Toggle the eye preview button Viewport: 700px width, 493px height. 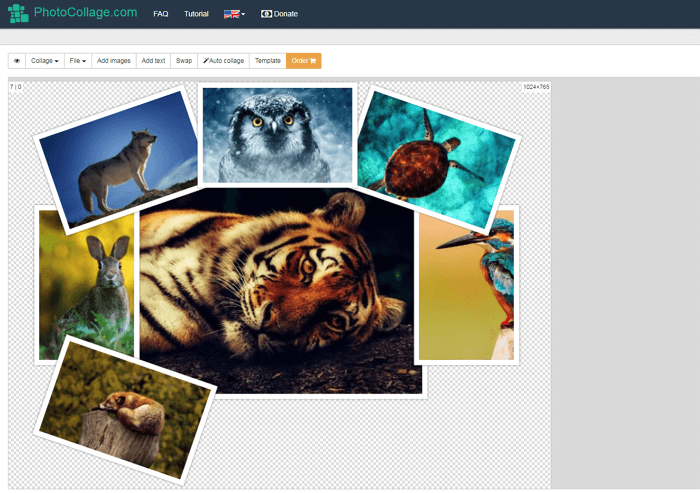click(x=17, y=61)
